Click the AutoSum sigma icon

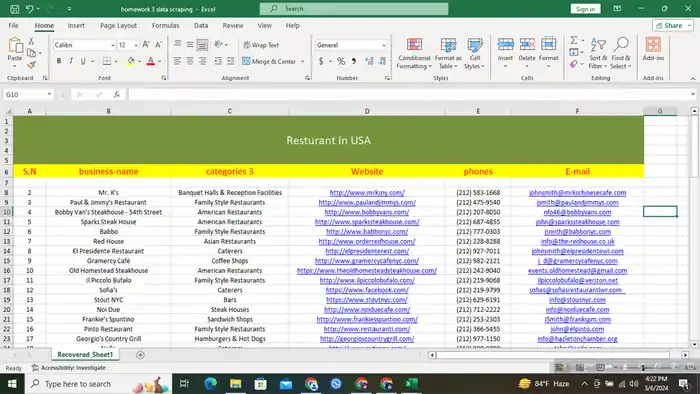(574, 41)
